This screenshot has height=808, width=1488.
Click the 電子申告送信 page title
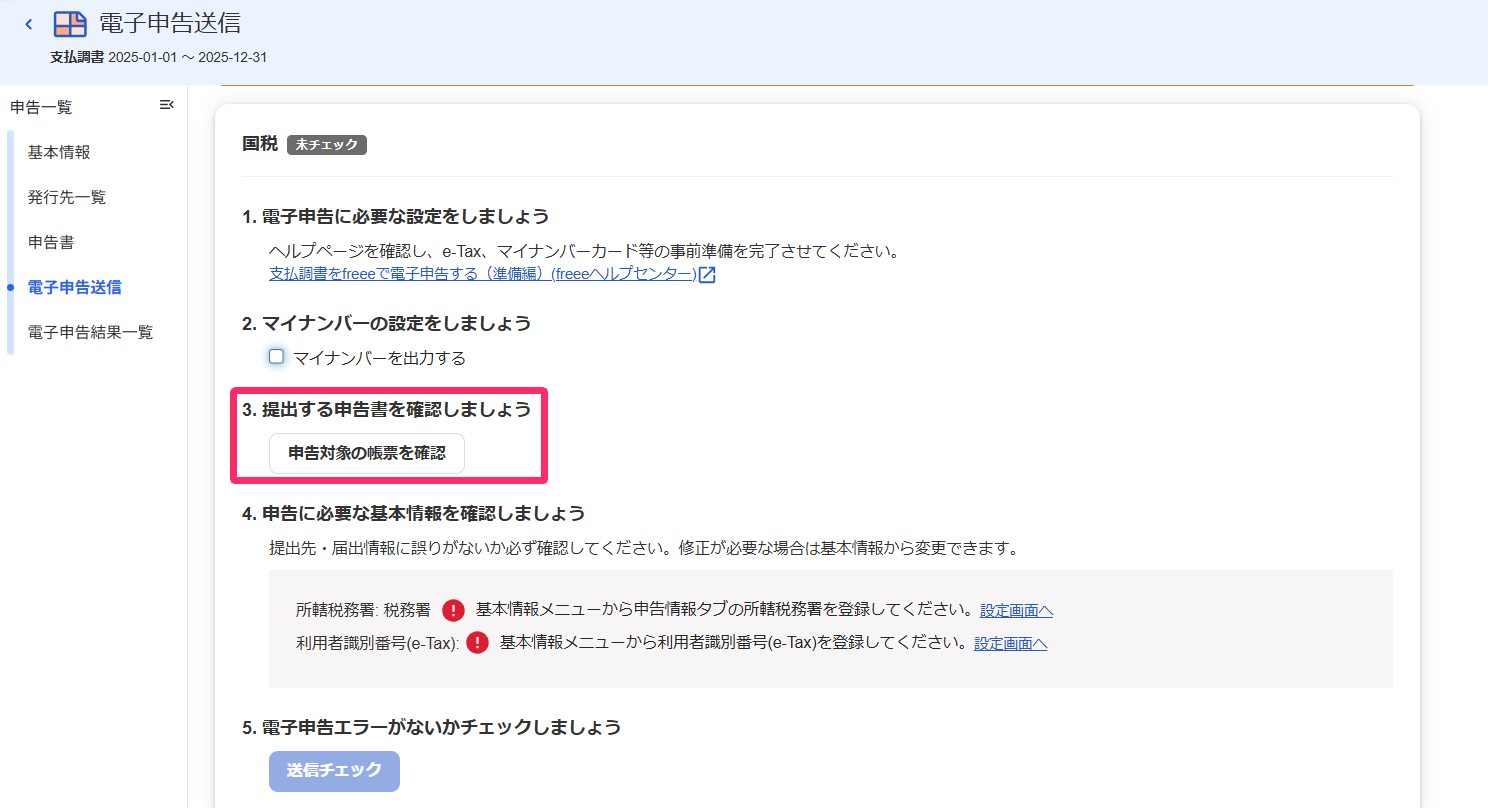[170, 23]
